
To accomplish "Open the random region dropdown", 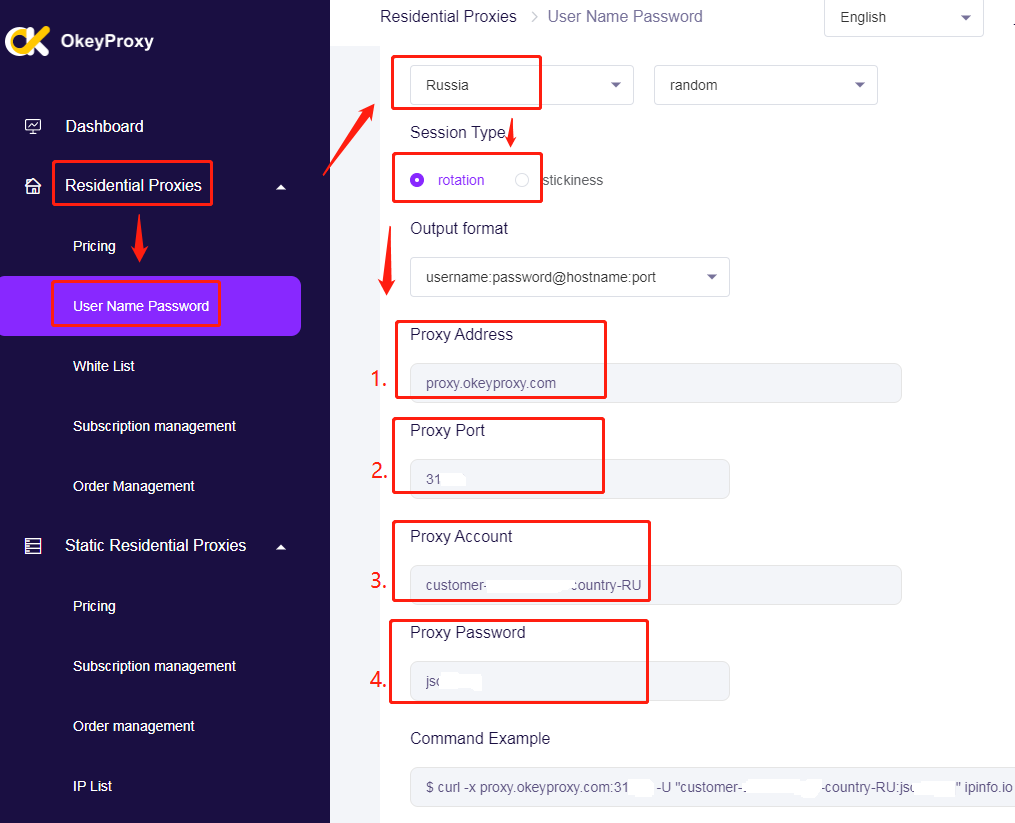I will point(765,85).
